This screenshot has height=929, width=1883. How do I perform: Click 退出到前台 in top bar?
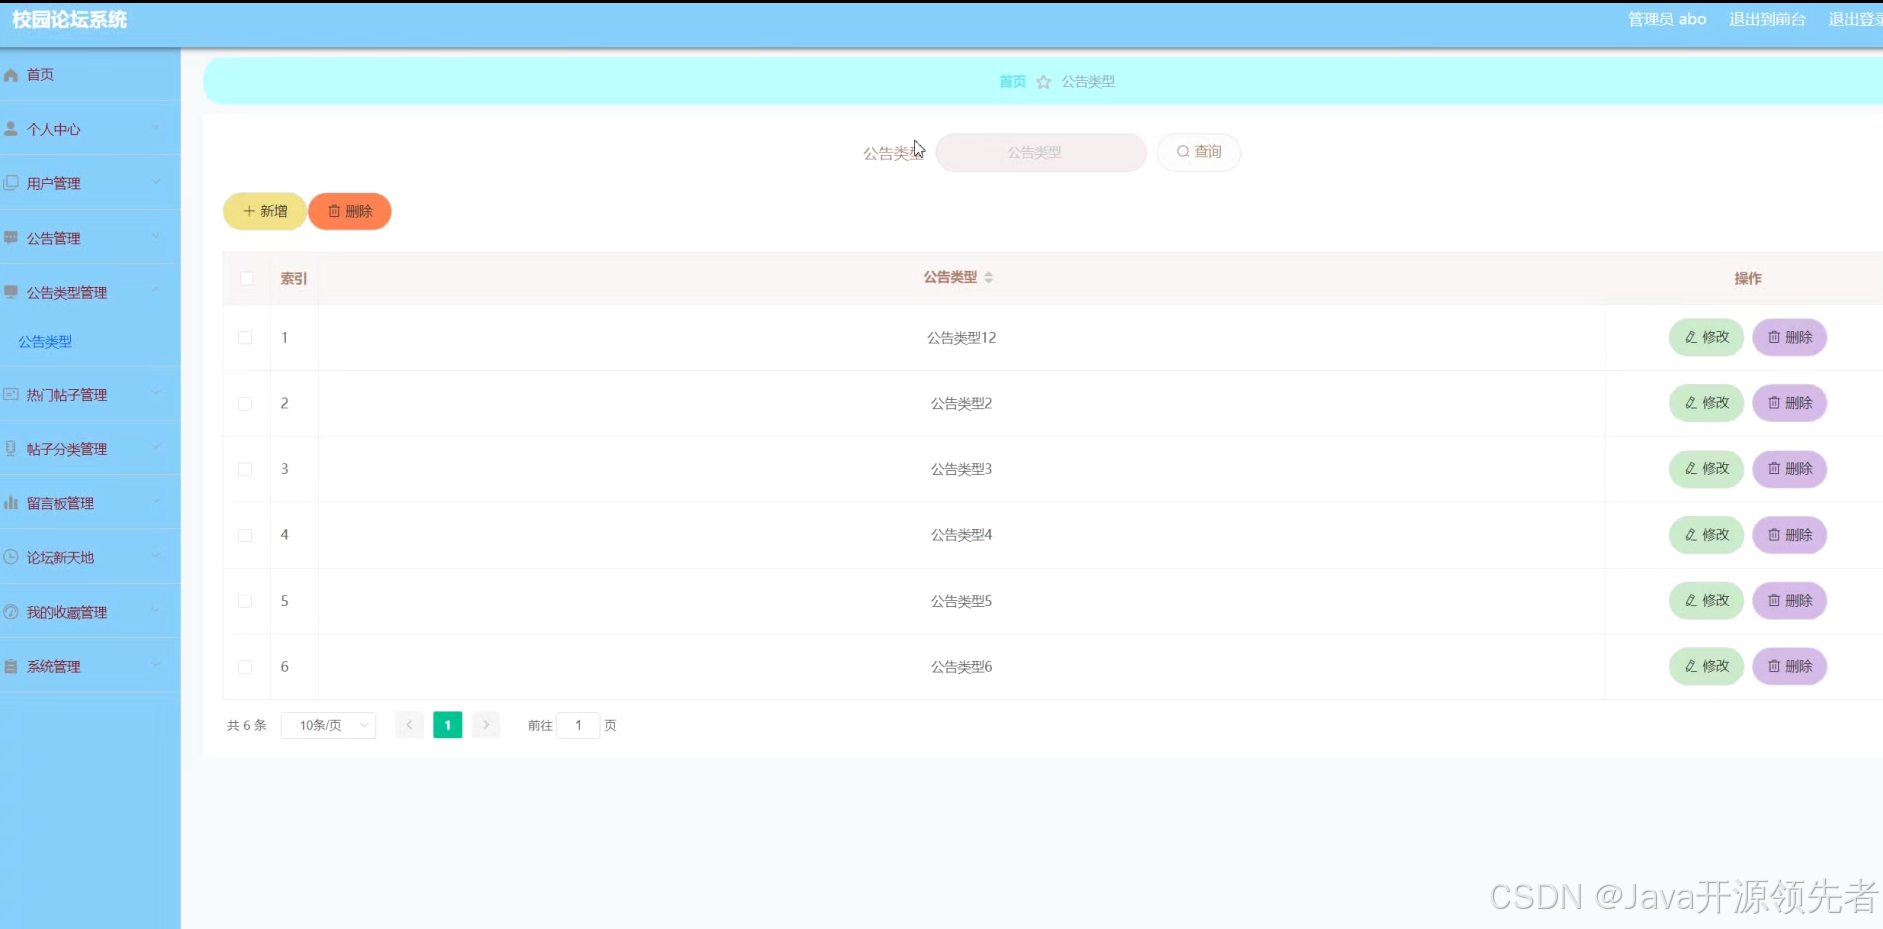point(1767,19)
